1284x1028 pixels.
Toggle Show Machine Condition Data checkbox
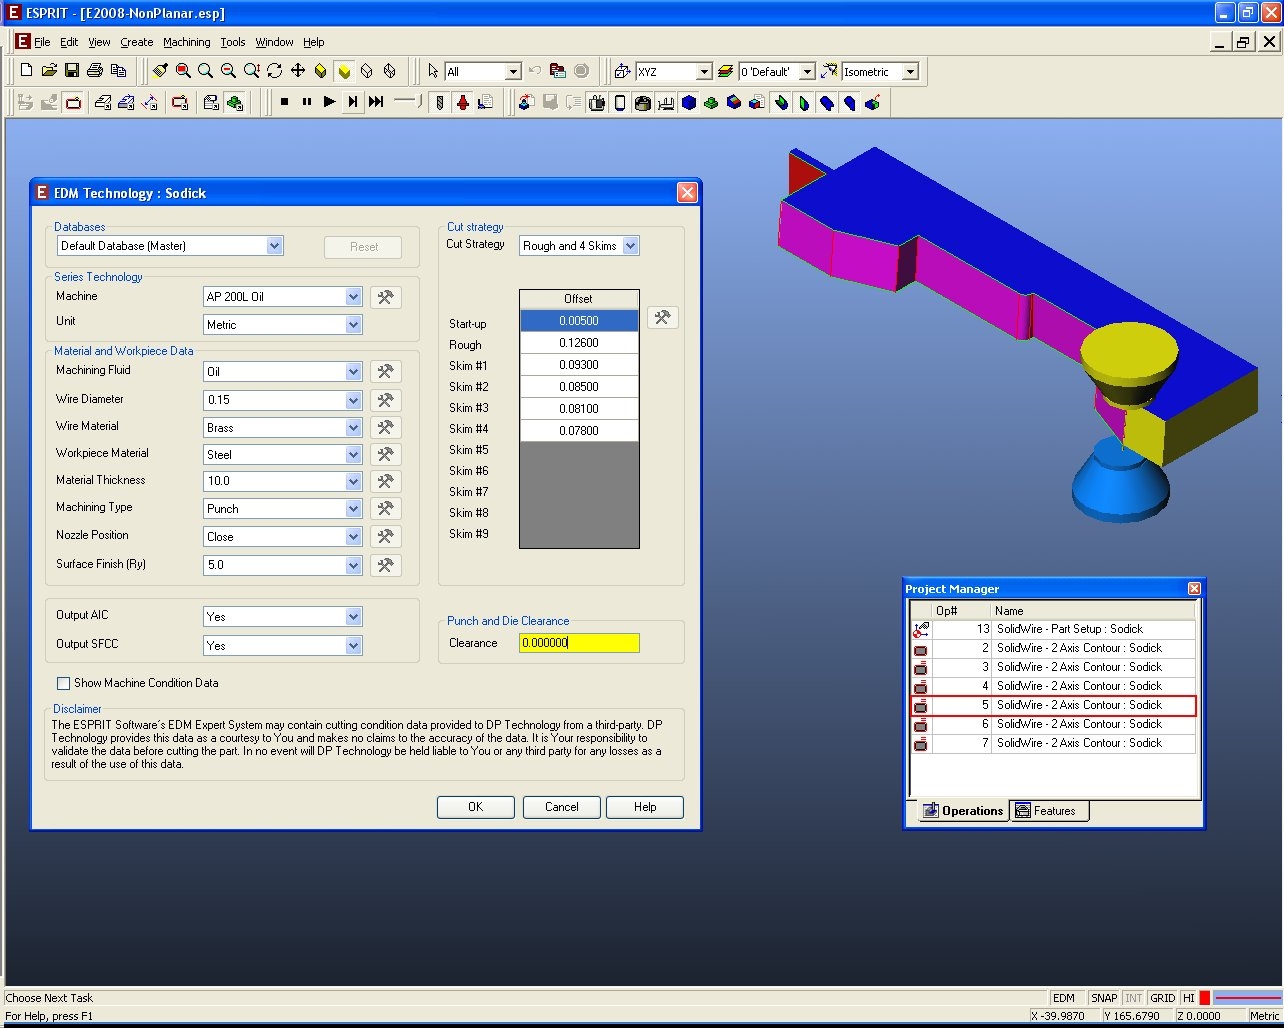click(x=64, y=683)
